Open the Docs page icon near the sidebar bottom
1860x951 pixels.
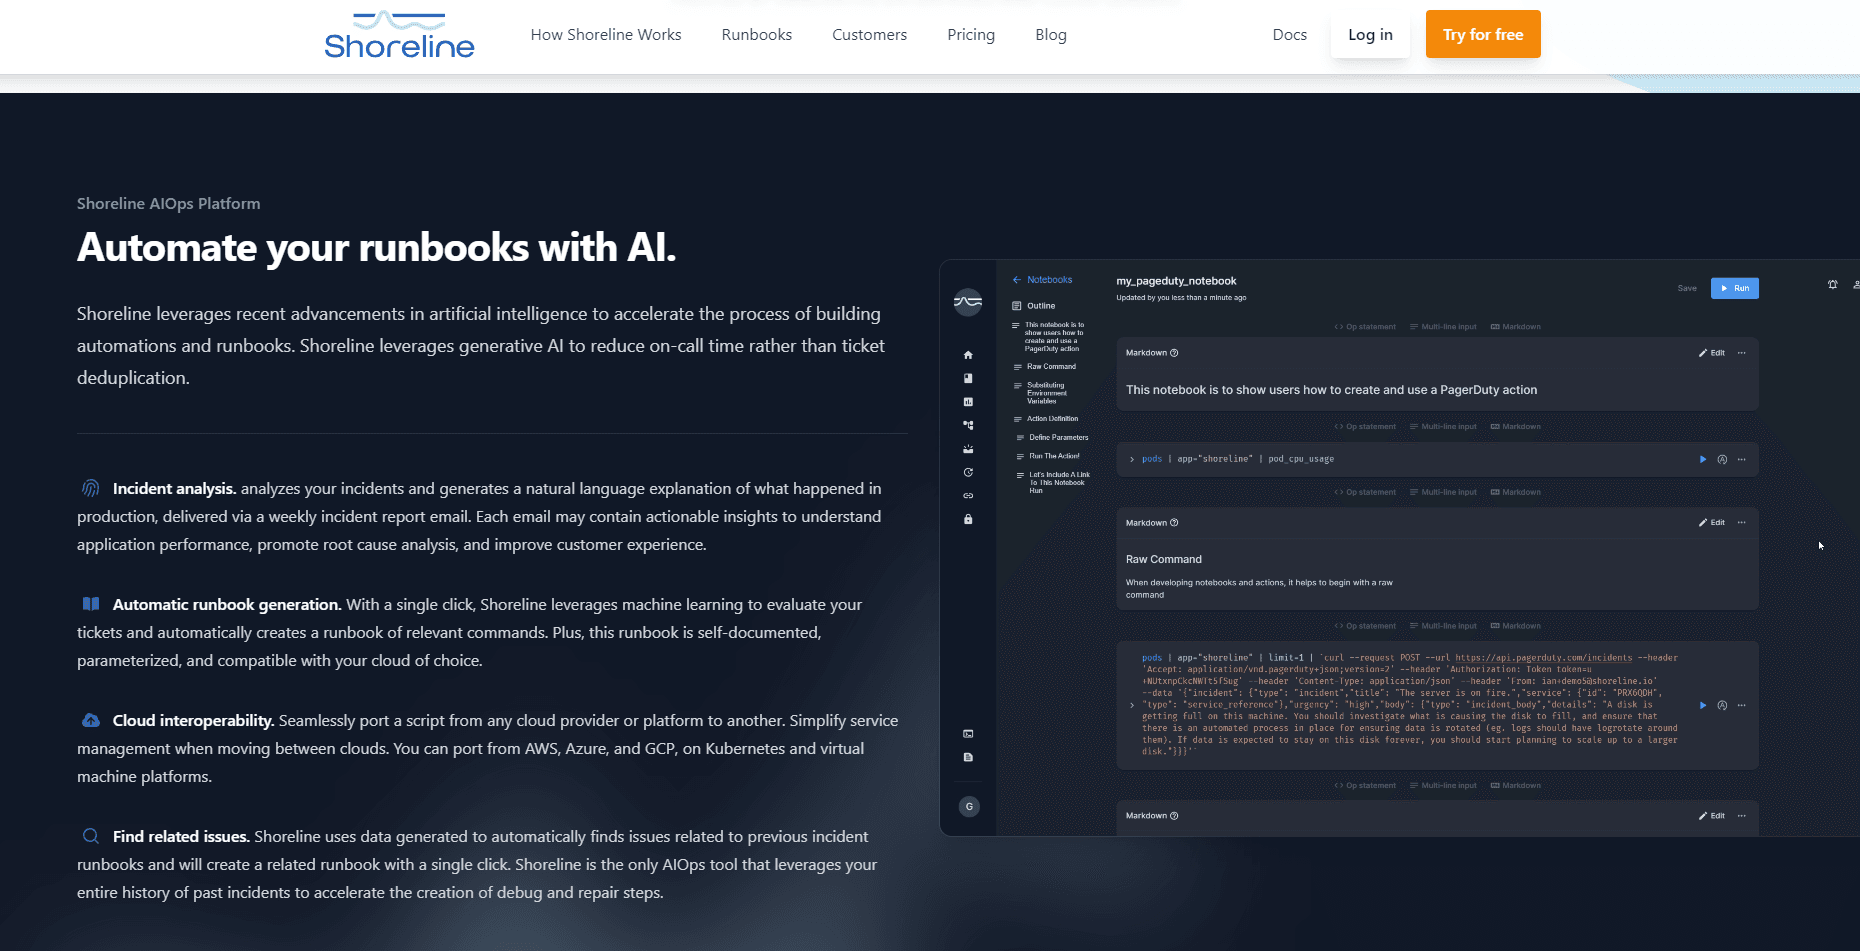pos(968,757)
